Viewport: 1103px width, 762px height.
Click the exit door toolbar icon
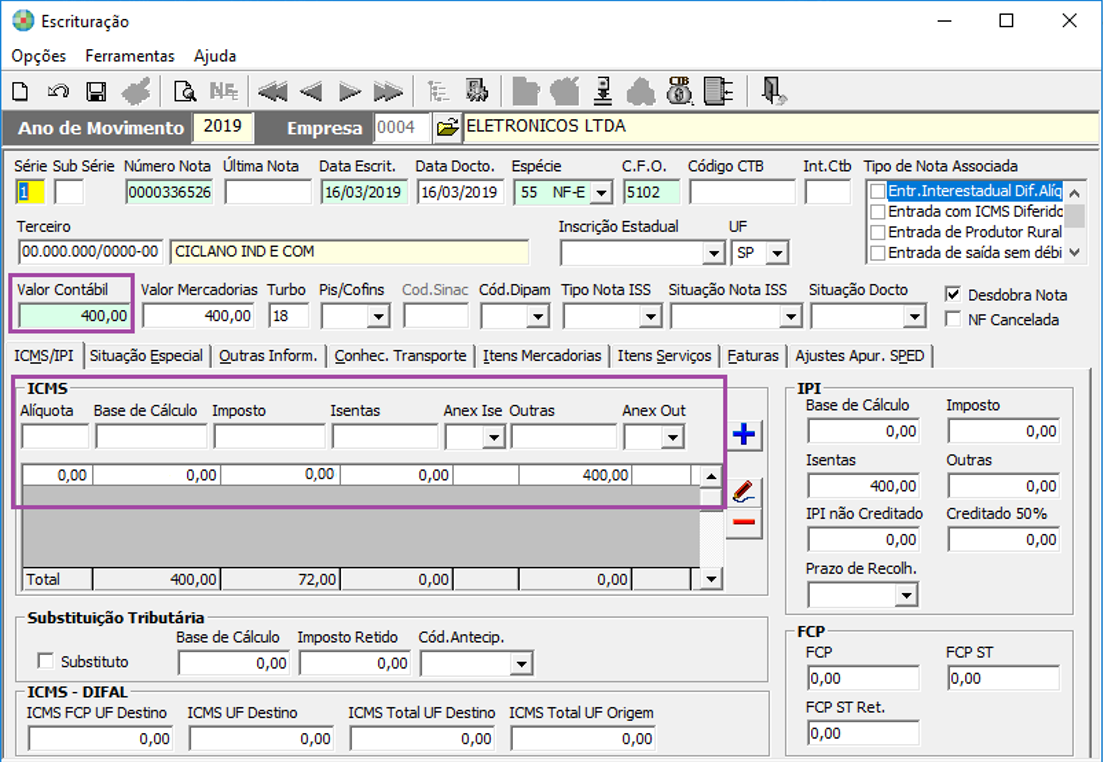(773, 91)
